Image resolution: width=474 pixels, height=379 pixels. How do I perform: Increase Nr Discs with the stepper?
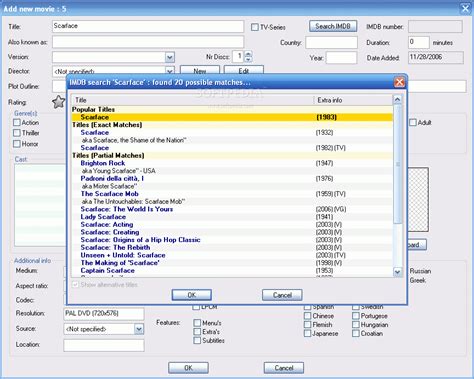pyautogui.click(x=248, y=54)
